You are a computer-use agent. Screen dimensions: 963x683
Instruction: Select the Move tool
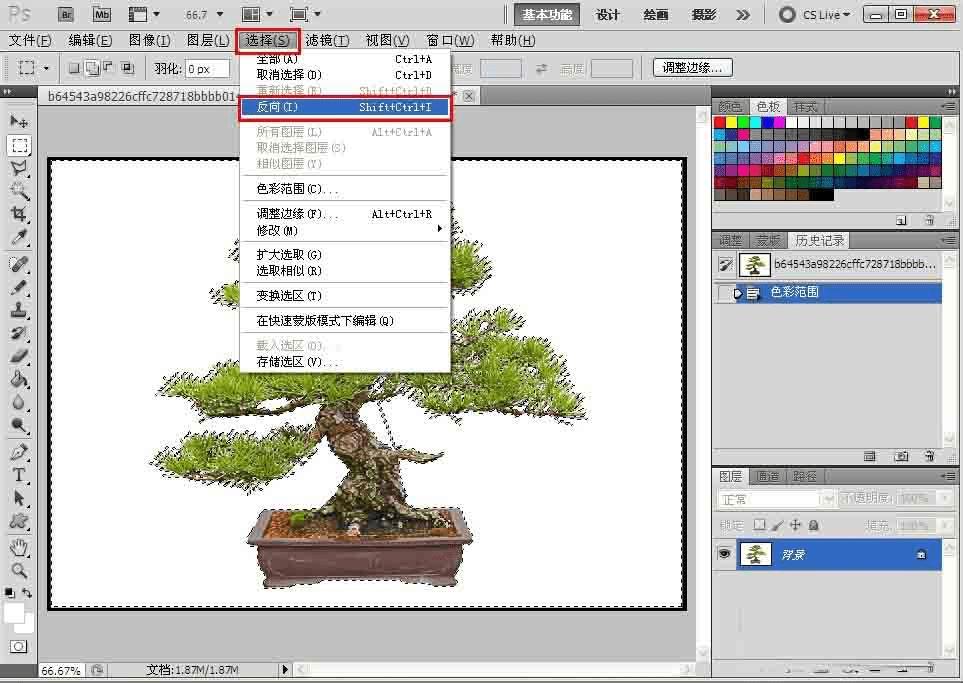click(19, 121)
